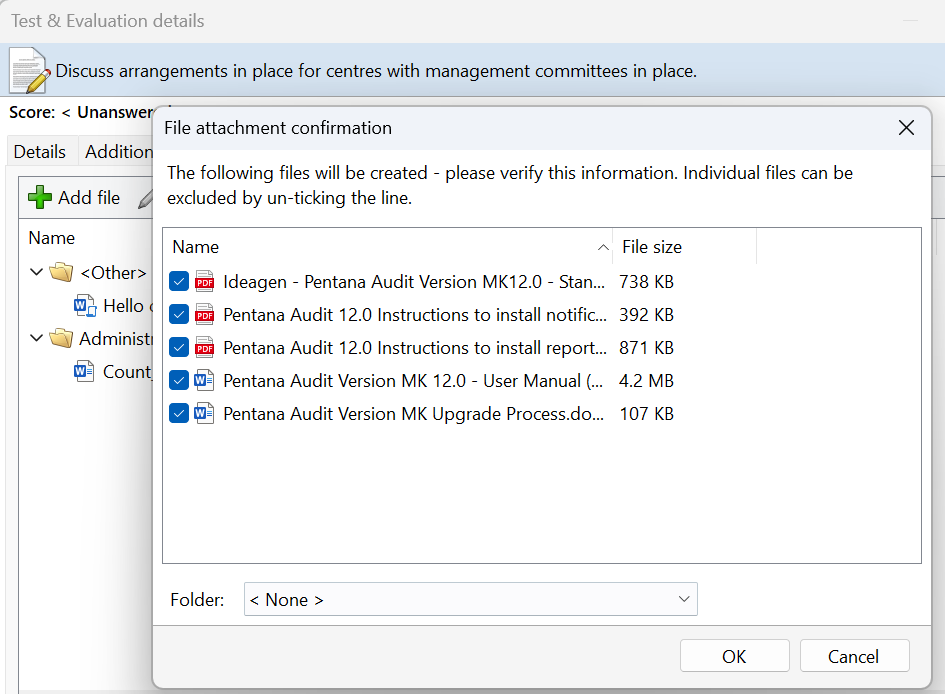Viewport: 945px width, 694px height.
Task: Select the Count document in the tree
Action: click(127, 372)
